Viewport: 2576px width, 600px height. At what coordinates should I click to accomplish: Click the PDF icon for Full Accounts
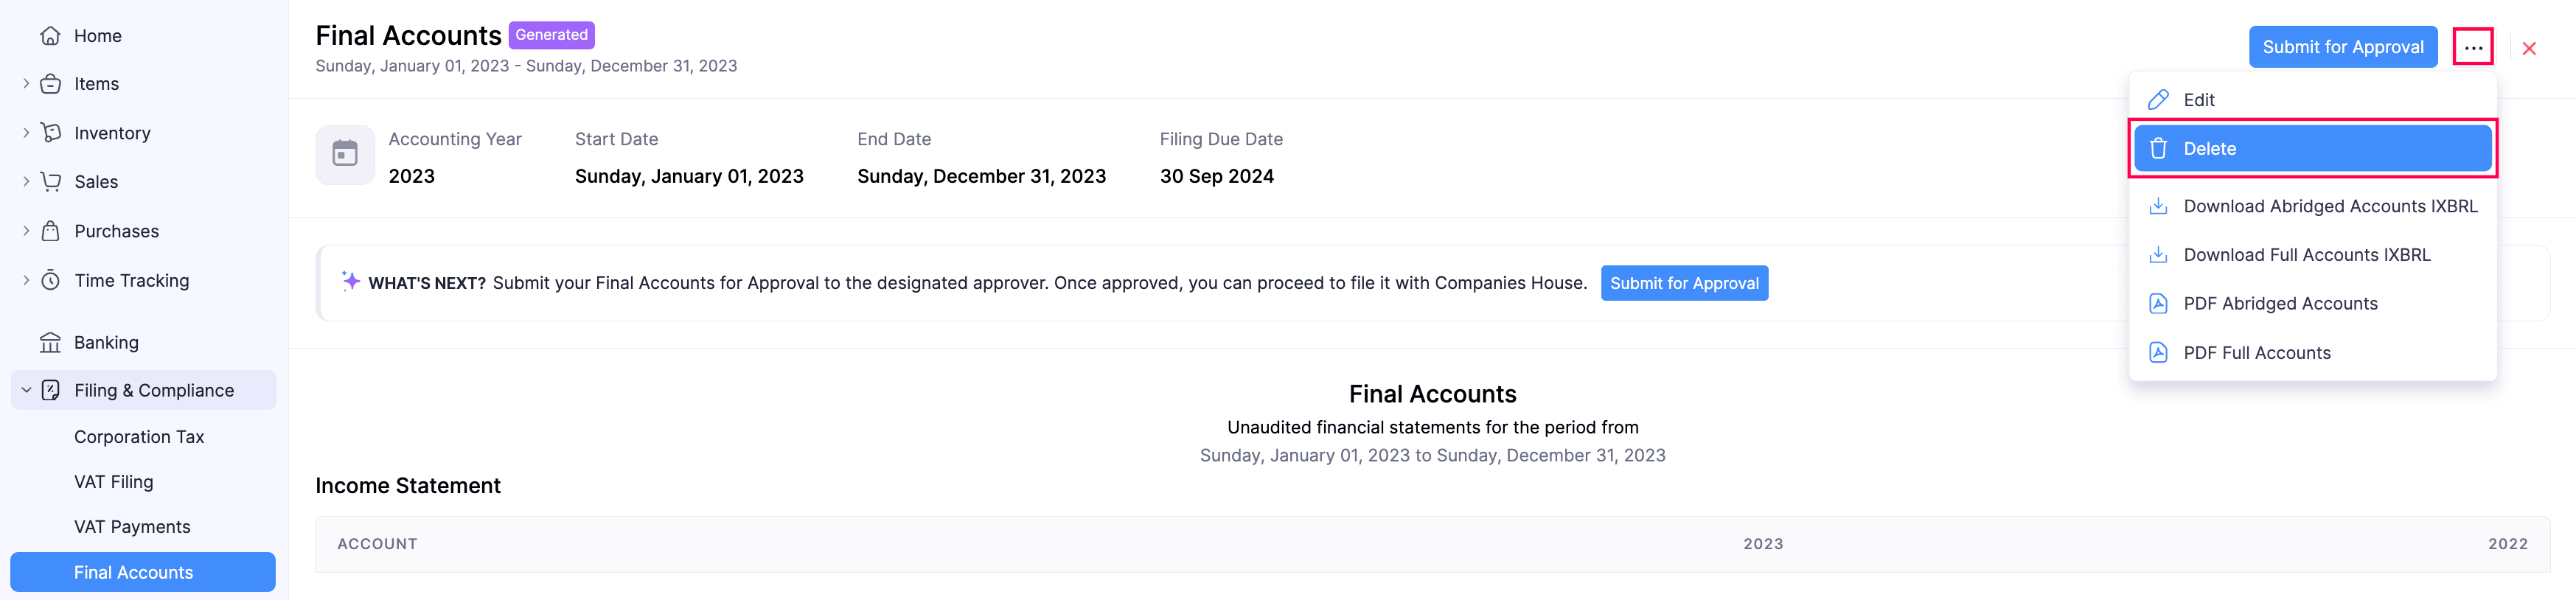tap(2158, 353)
